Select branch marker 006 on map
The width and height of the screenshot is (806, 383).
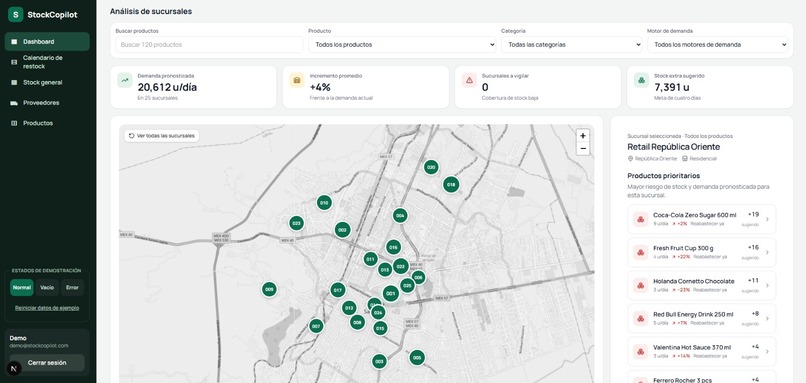point(418,278)
